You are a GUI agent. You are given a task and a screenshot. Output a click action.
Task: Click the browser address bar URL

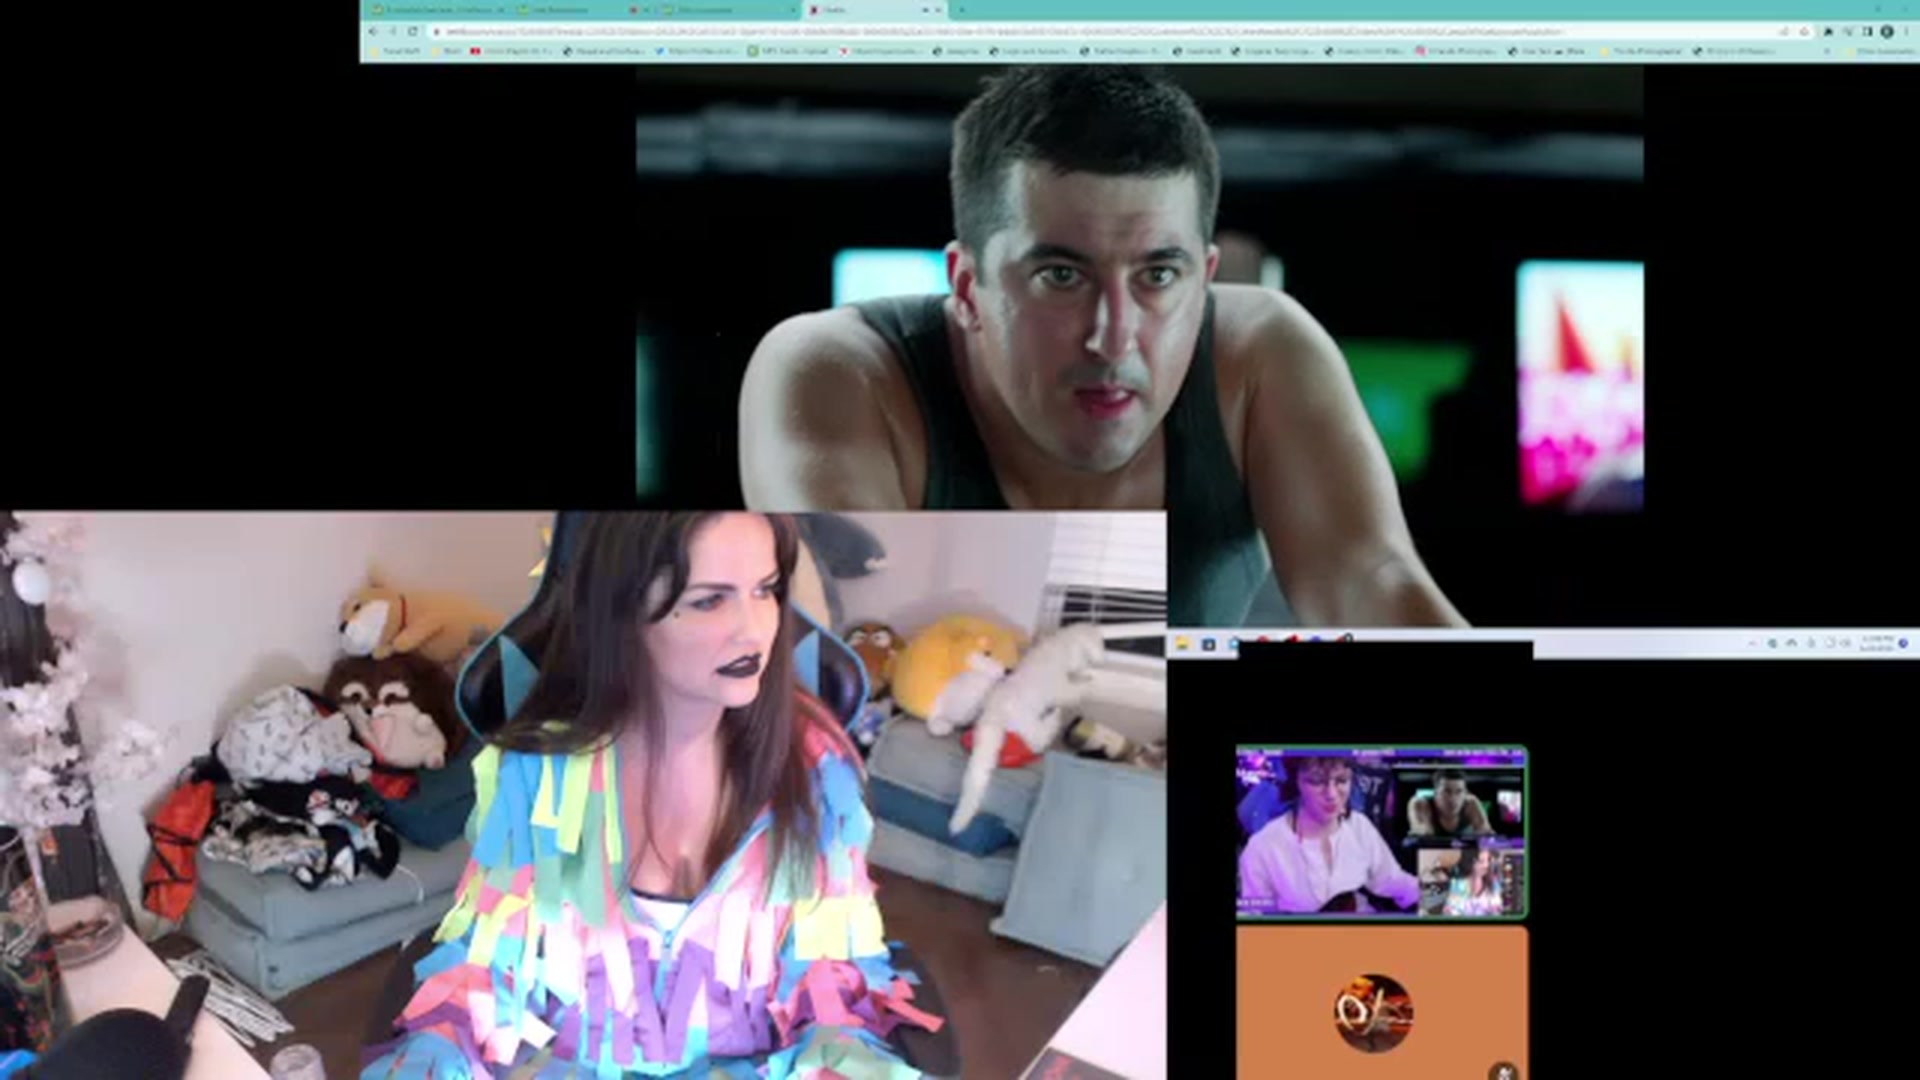1000,31
